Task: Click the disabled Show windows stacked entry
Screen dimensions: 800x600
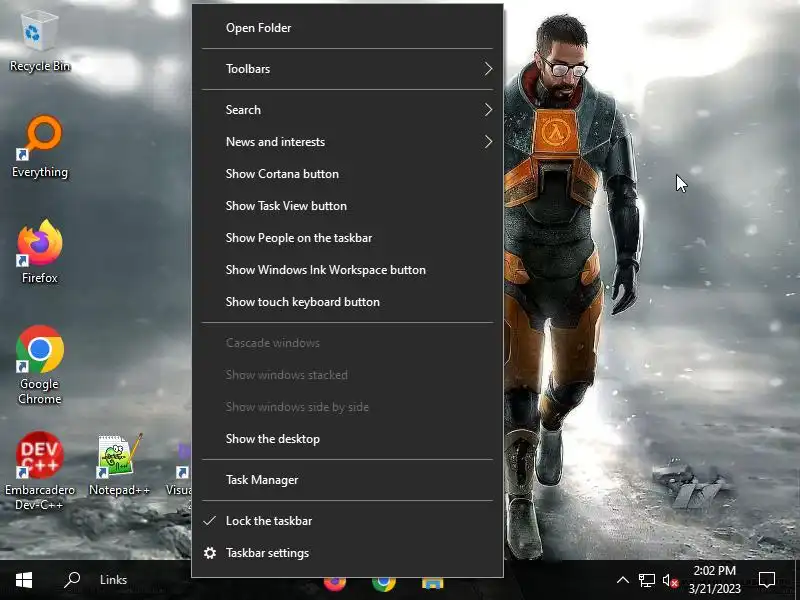Action: tap(347, 375)
